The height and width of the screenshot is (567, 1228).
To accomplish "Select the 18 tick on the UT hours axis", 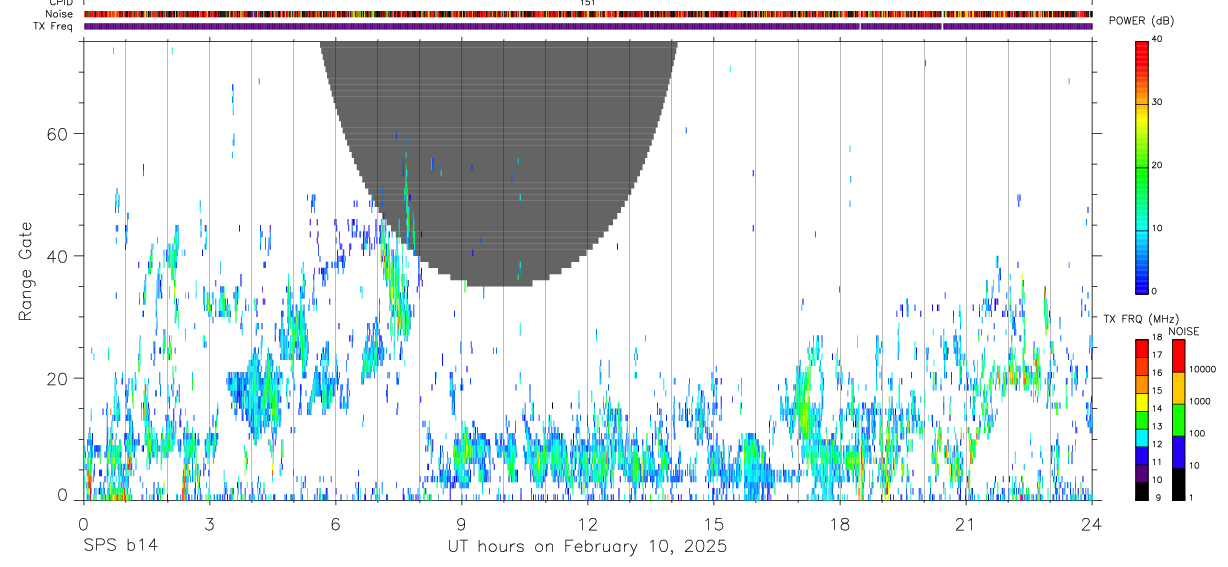I will pyautogui.click(x=840, y=524).
